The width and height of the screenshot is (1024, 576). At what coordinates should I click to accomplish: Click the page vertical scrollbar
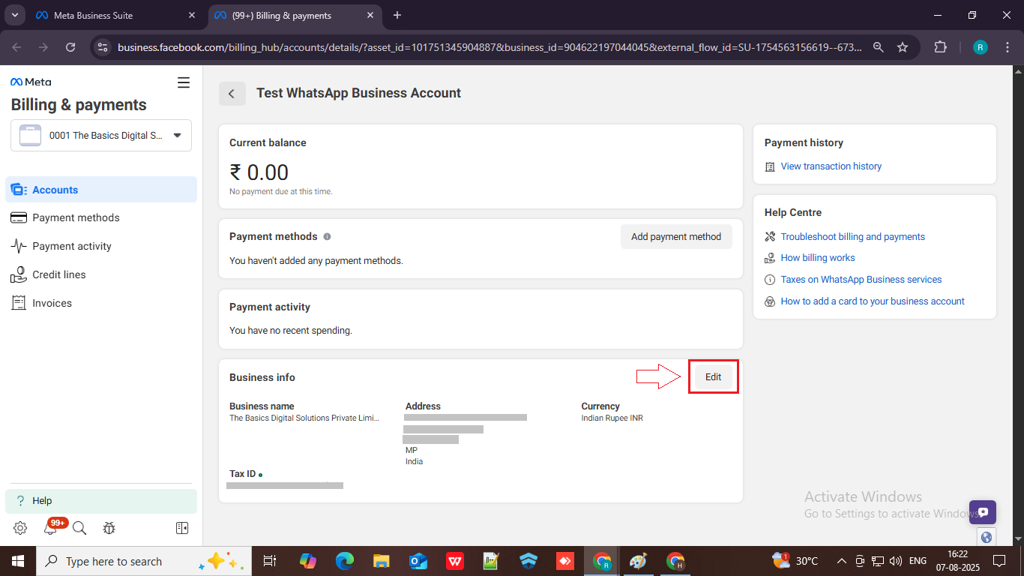coord(1018,305)
